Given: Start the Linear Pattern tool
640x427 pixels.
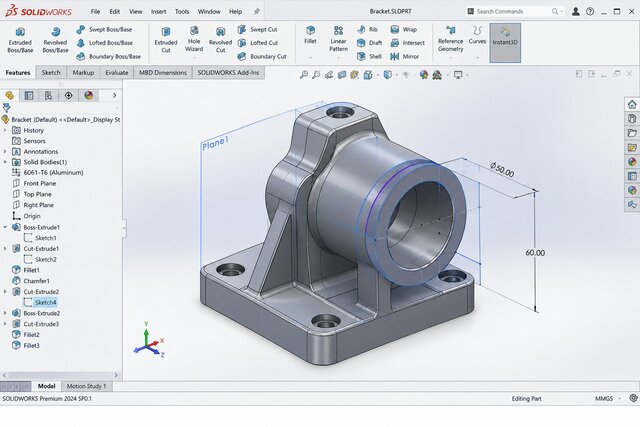Looking at the screenshot, I should coord(338,39).
